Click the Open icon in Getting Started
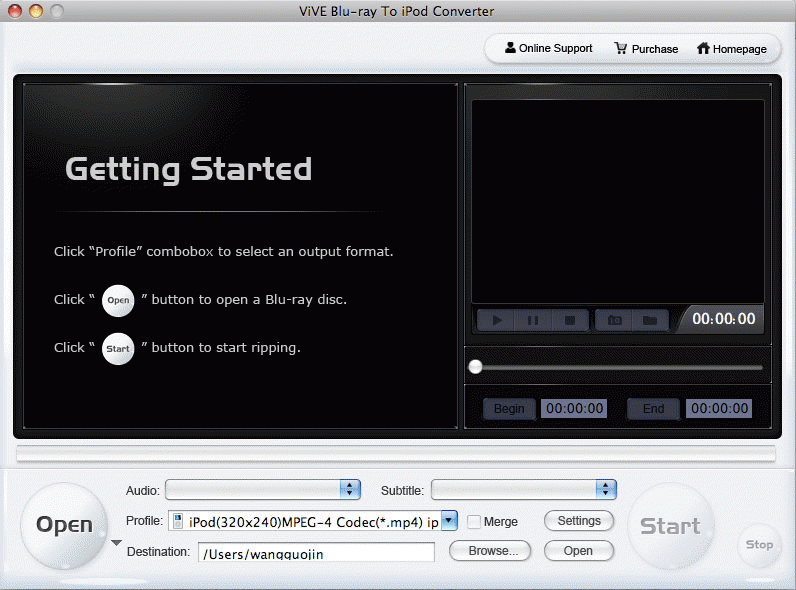Image resolution: width=796 pixels, height=590 pixels. coord(118,301)
